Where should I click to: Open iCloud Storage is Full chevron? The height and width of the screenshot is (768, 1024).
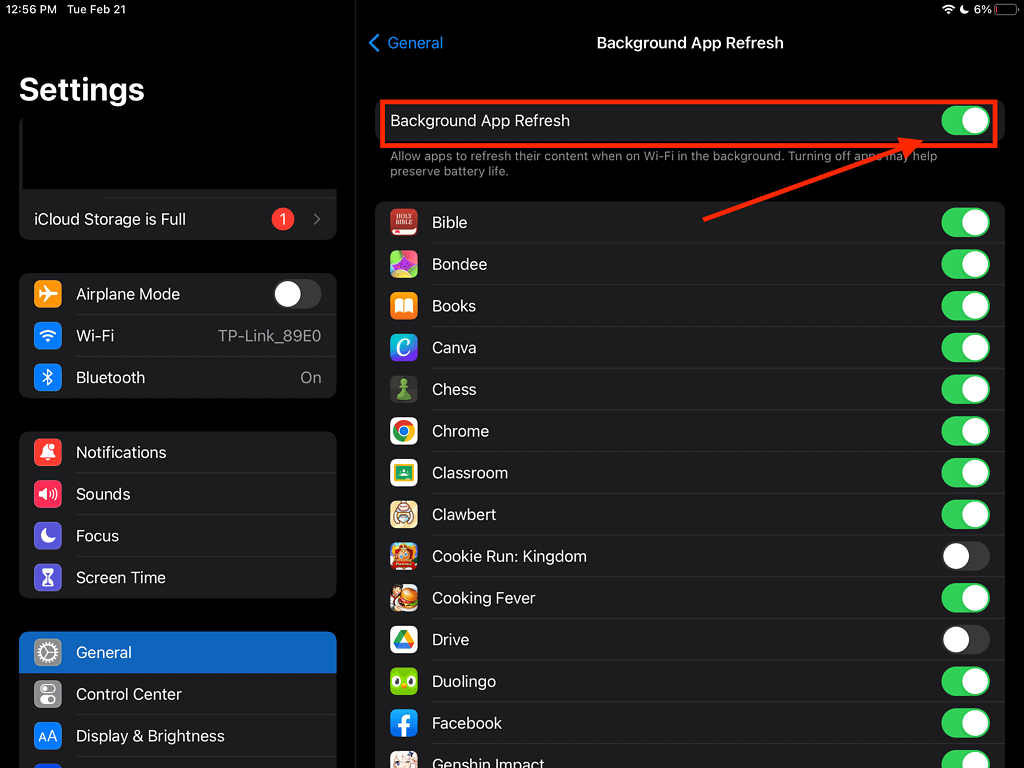coord(317,219)
